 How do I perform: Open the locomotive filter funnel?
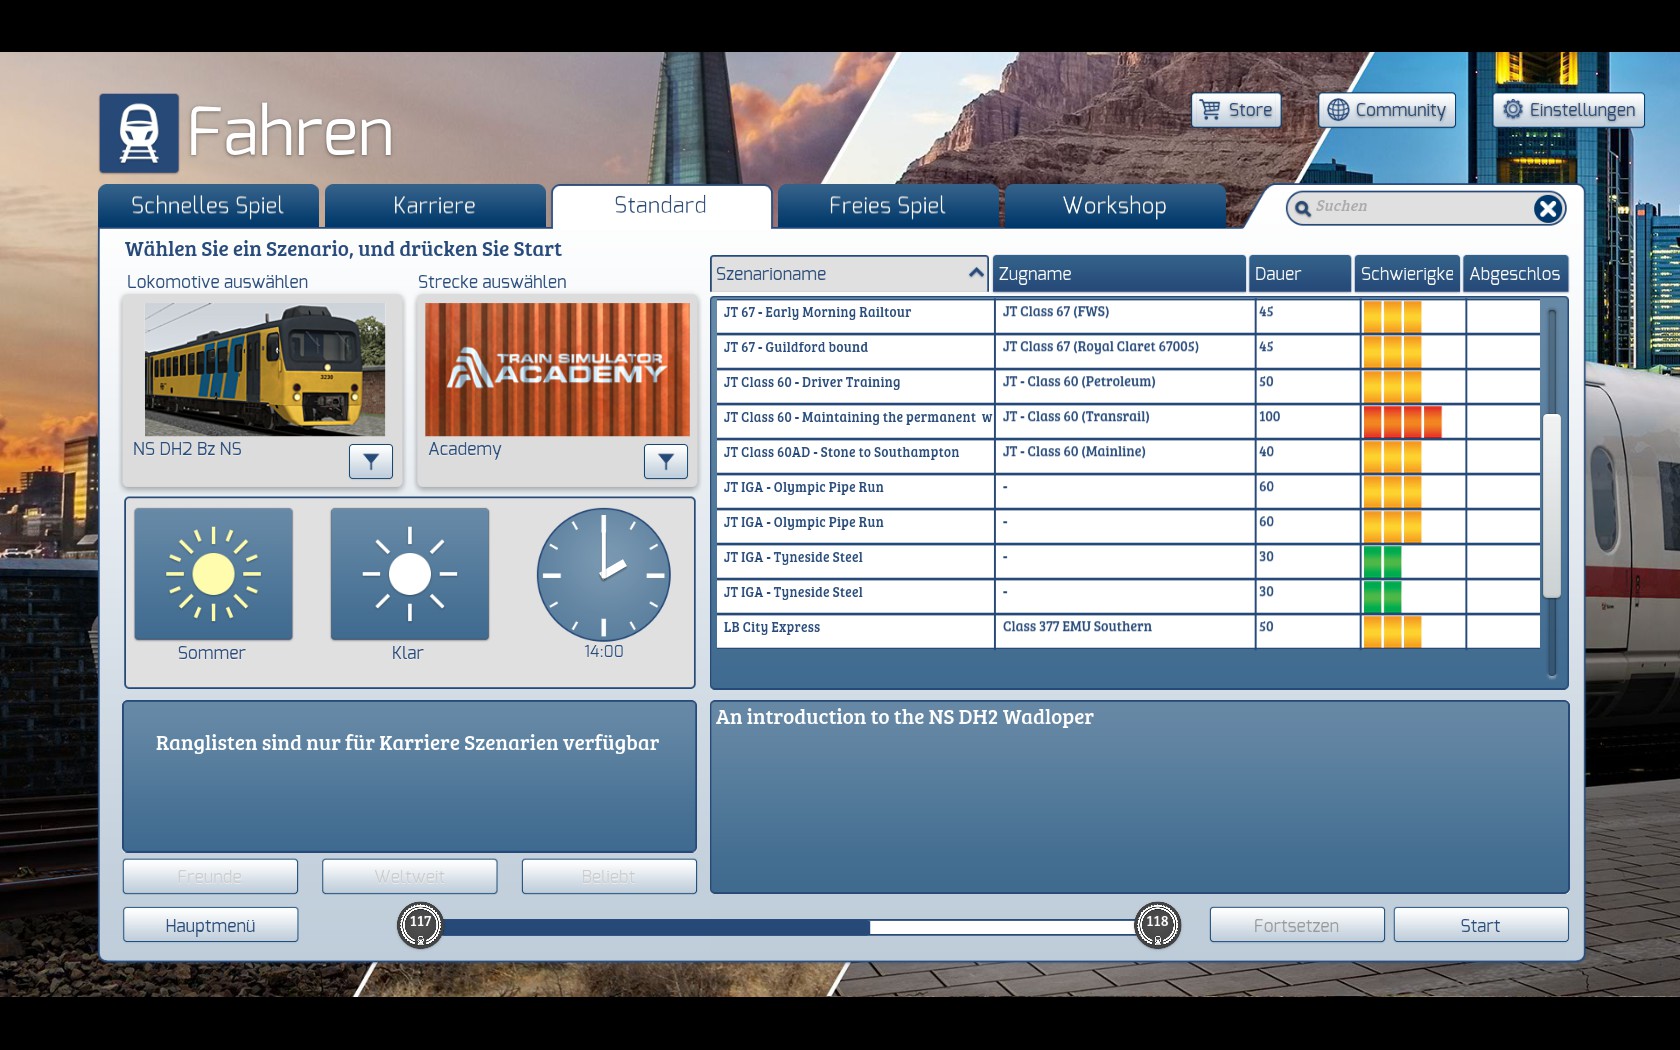[x=370, y=461]
